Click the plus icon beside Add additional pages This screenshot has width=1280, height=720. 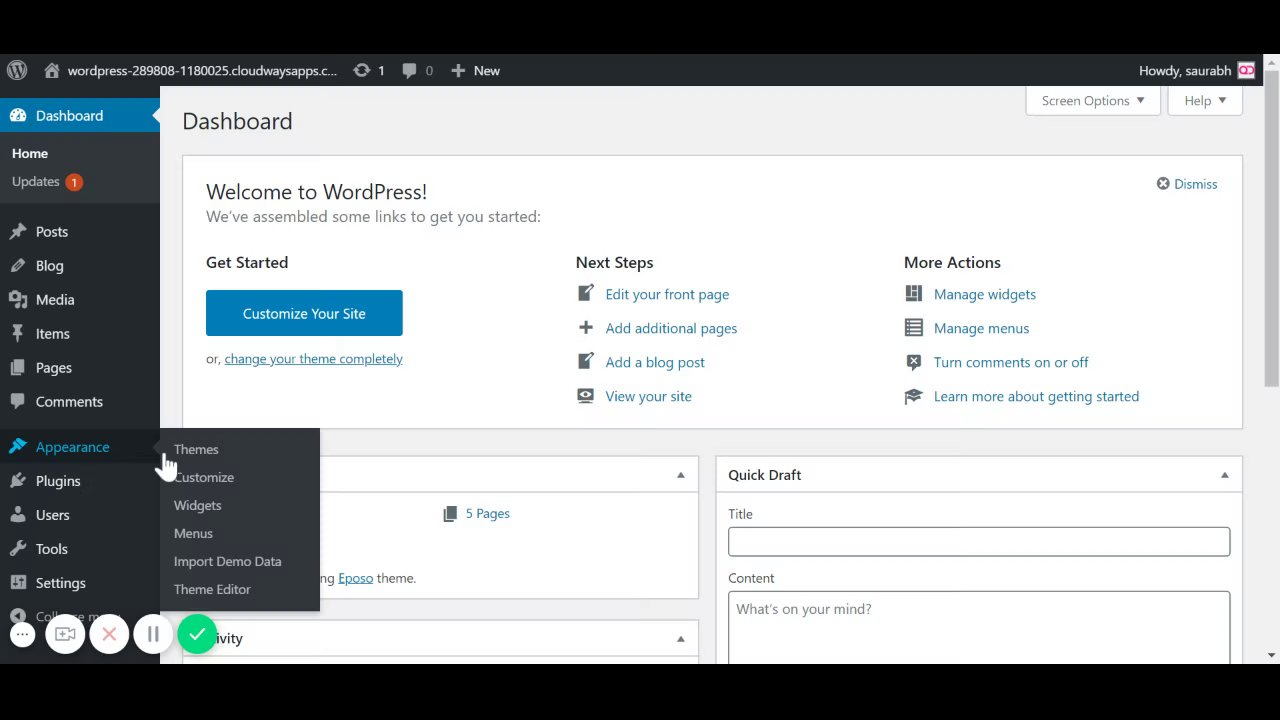click(586, 327)
